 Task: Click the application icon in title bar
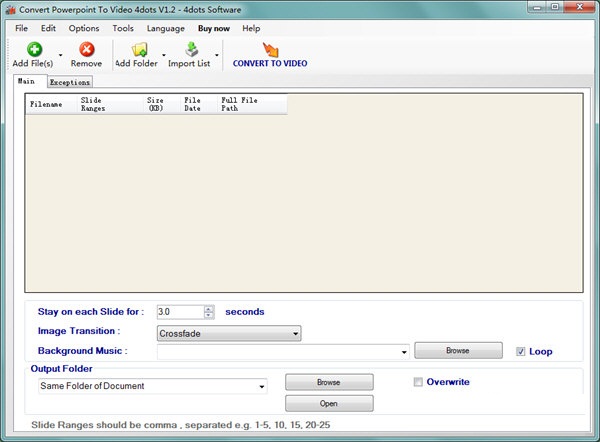point(10,10)
